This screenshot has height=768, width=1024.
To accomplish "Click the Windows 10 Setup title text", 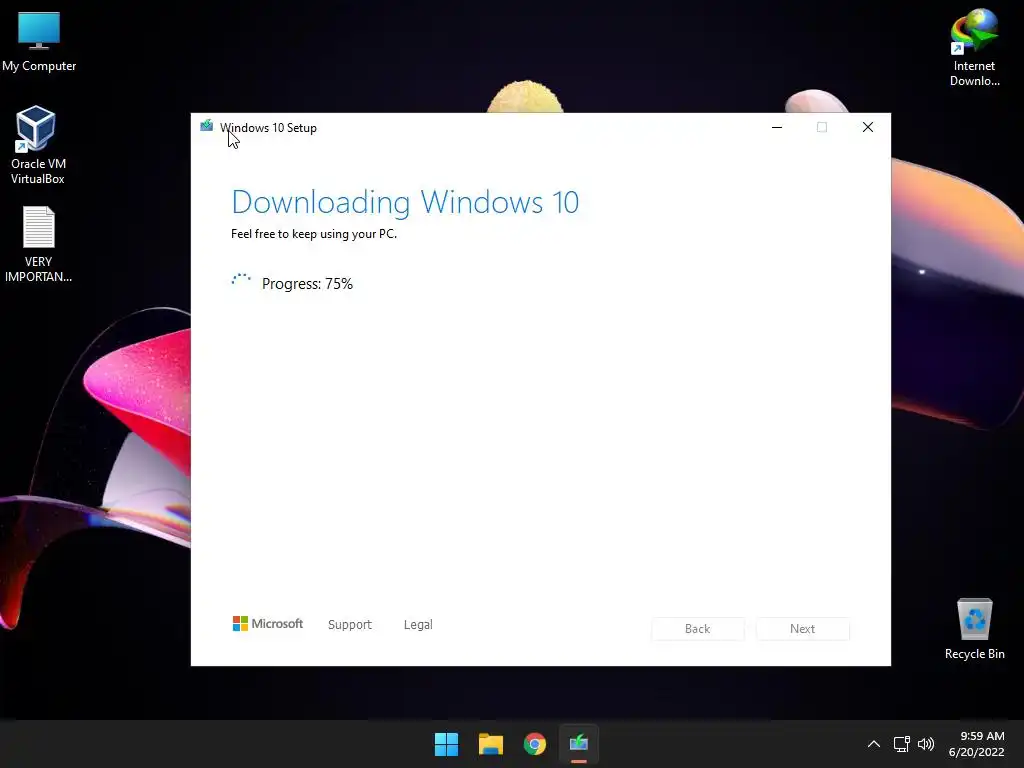I will [268, 128].
